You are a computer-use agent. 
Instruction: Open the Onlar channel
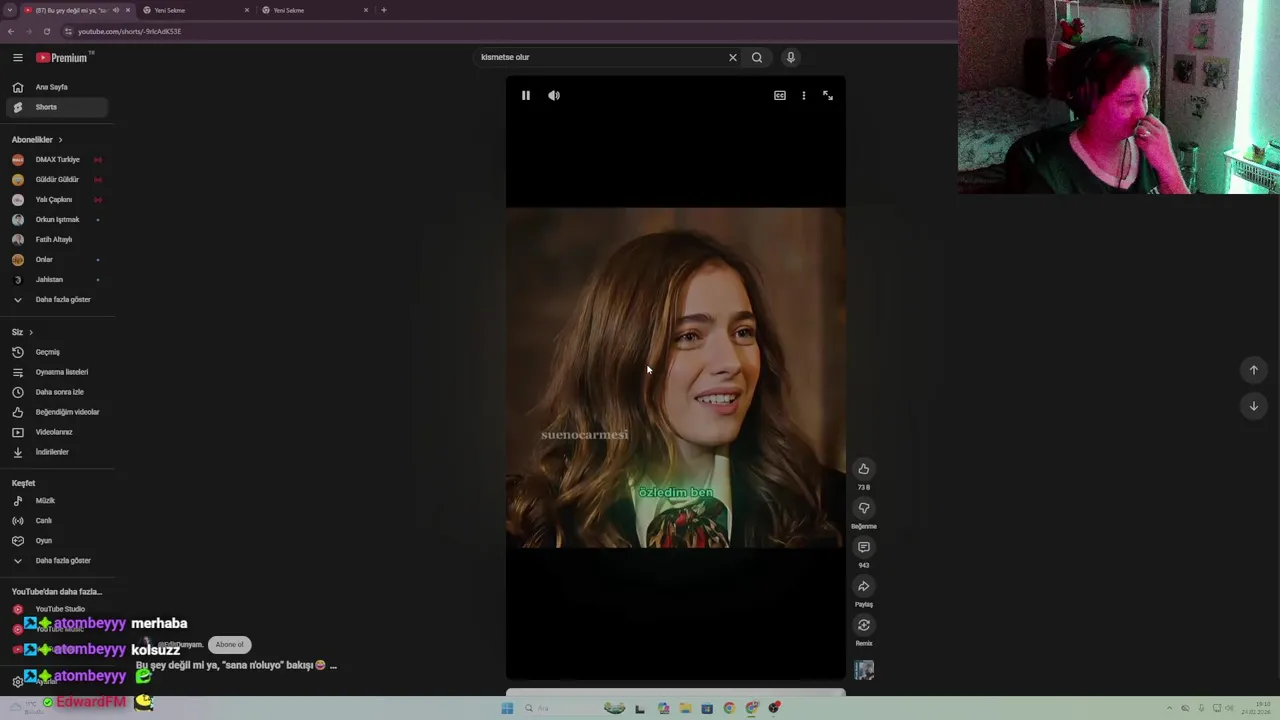(x=57, y=260)
